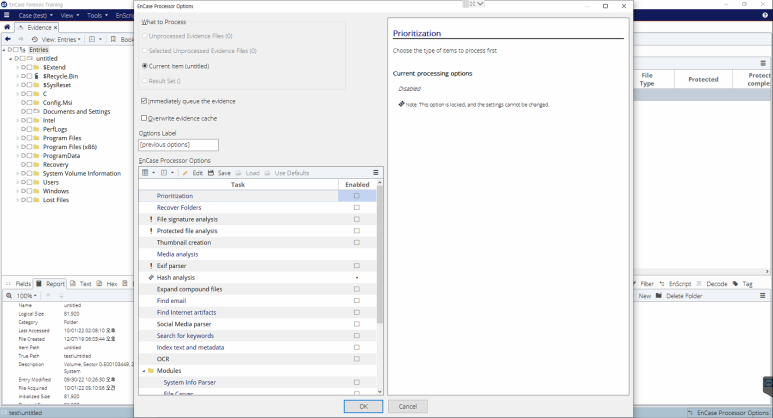This screenshot has height=418, width=773.
Task: Click the back arrow in Evidence toolbar
Action: 8,39
